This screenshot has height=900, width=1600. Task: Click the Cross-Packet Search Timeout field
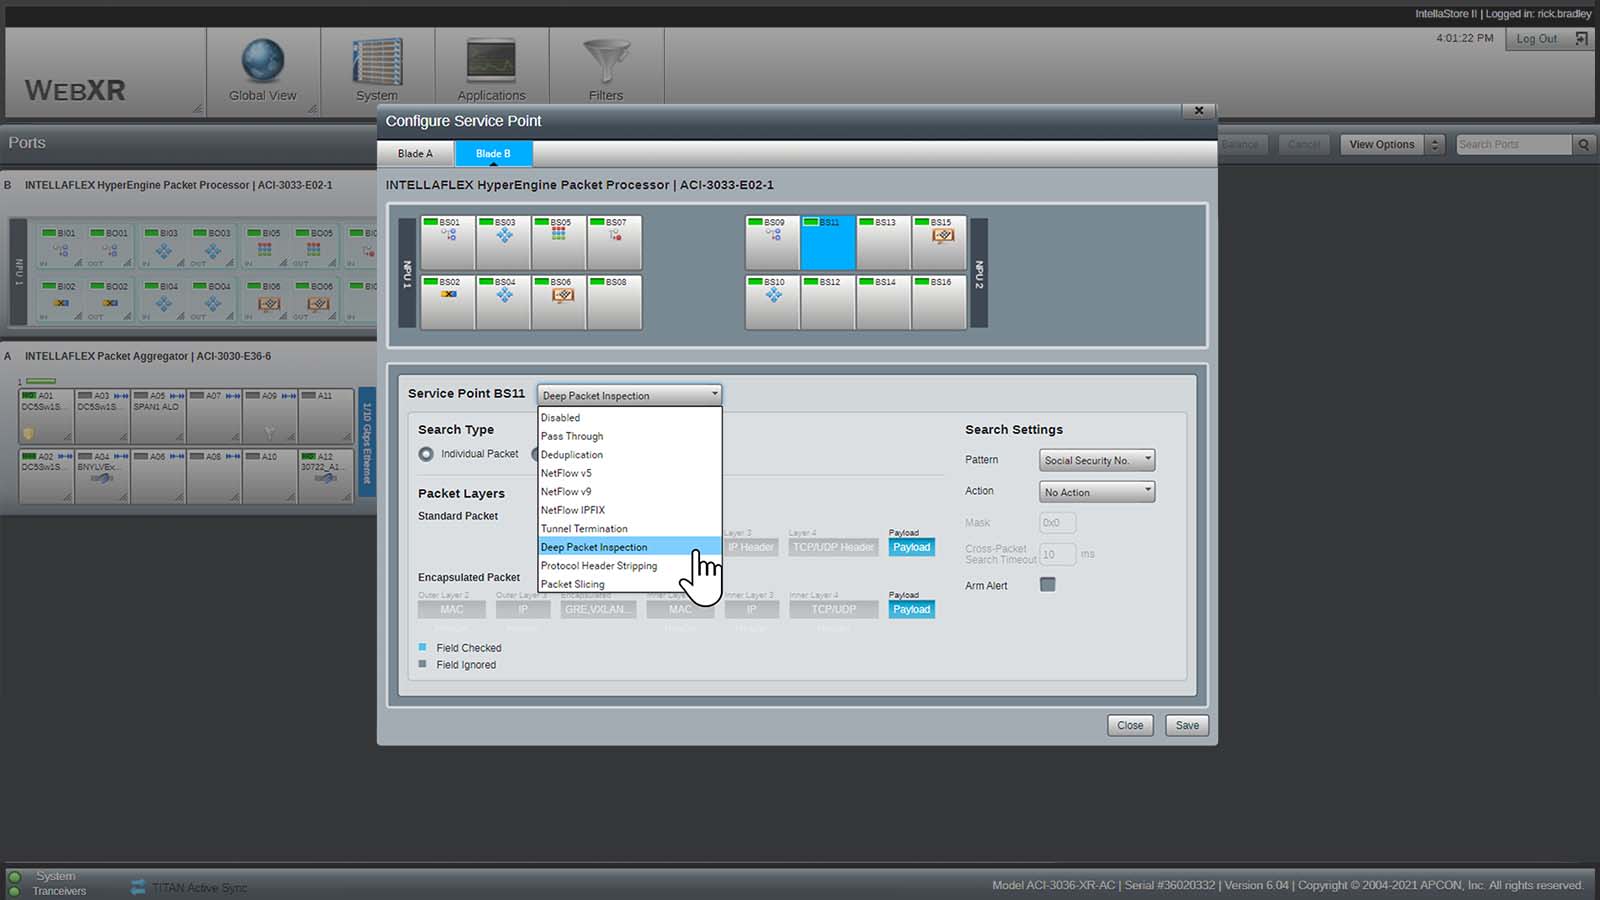tap(1057, 554)
